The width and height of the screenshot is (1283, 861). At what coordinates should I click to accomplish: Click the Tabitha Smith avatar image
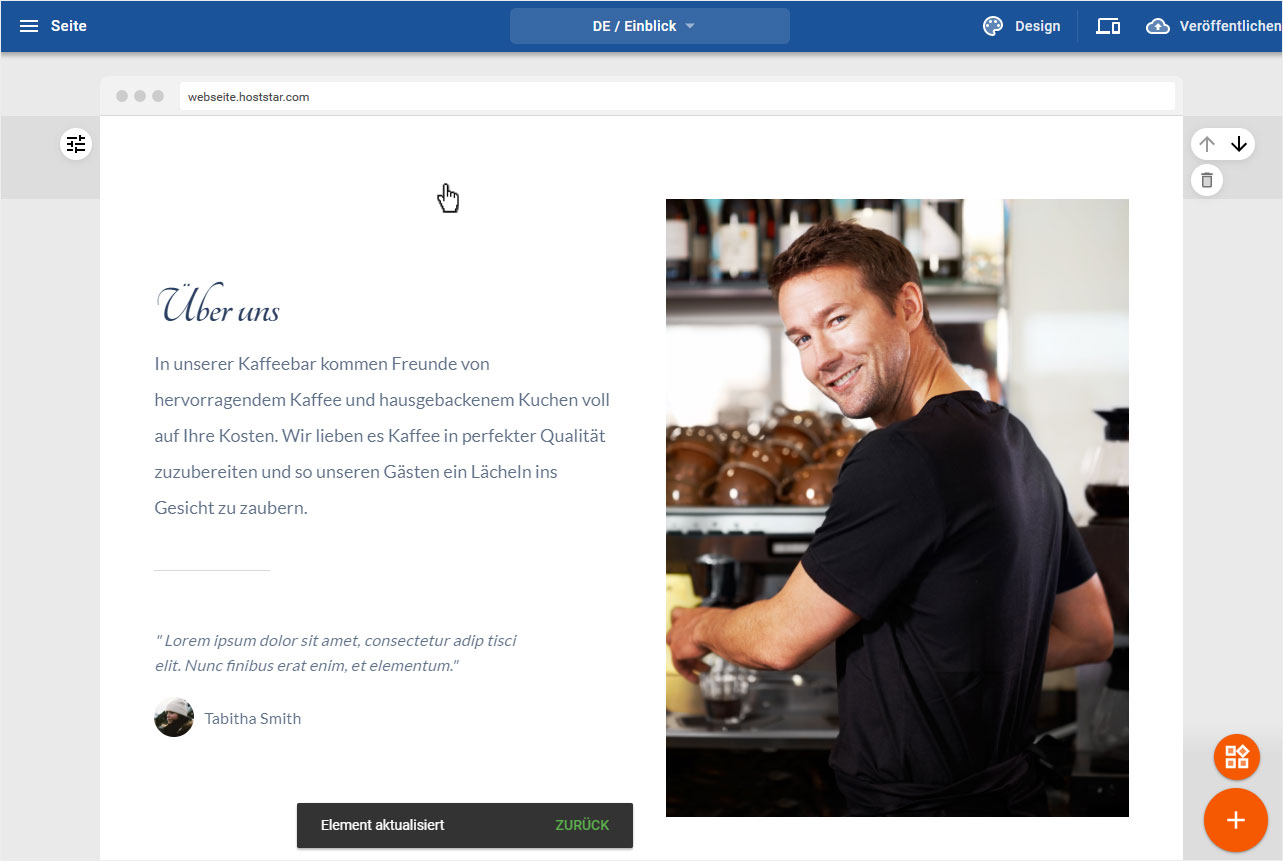pyautogui.click(x=174, y=717)
